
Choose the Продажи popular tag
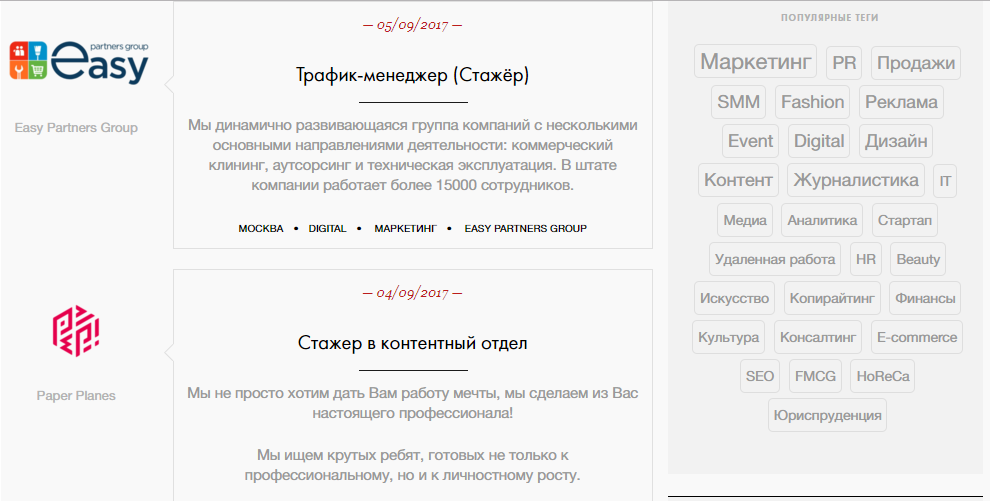pos(915,63)
